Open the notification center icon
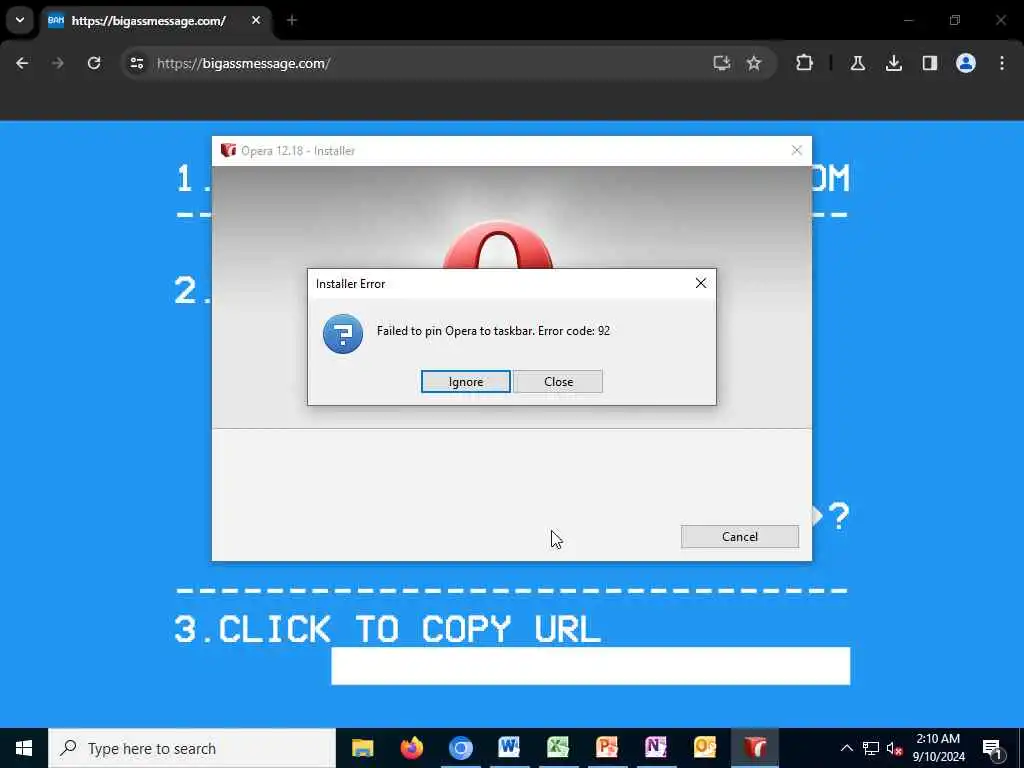 (993, 748)
